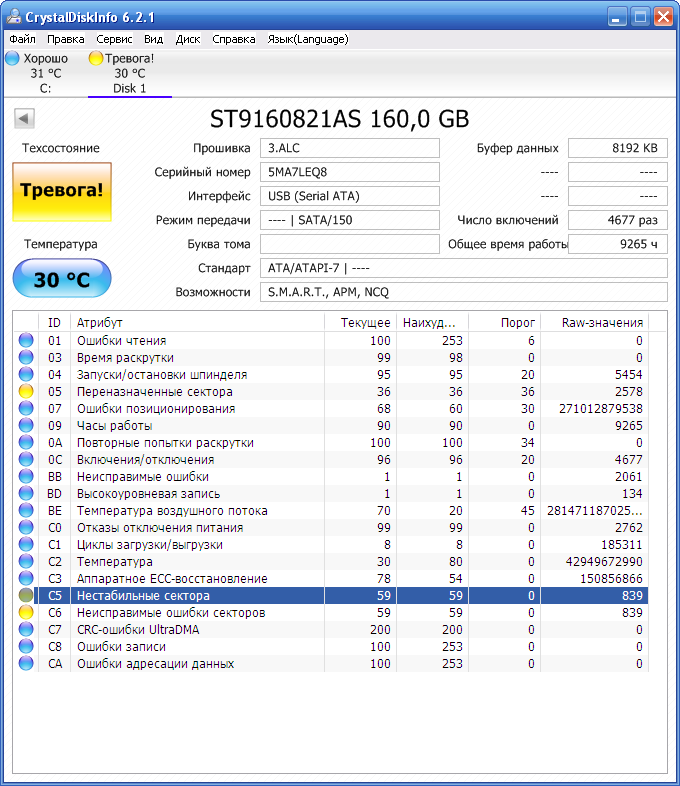680x786 pixels.
Task: Click the Возможности field S.M.A.R.T., APM, NCQ
Action: [x=464, y=292]
